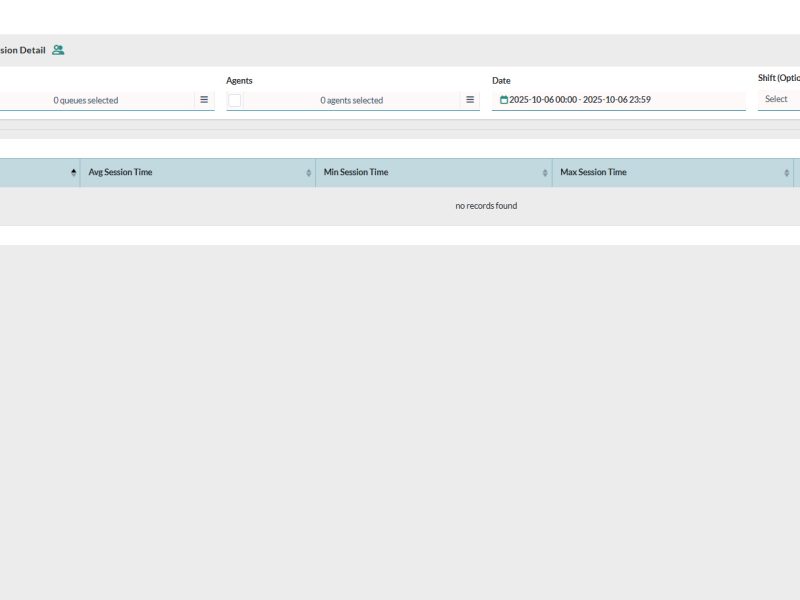Expand the '0 queues selected' dropdown
800x600 pixels.
(85, 99)
